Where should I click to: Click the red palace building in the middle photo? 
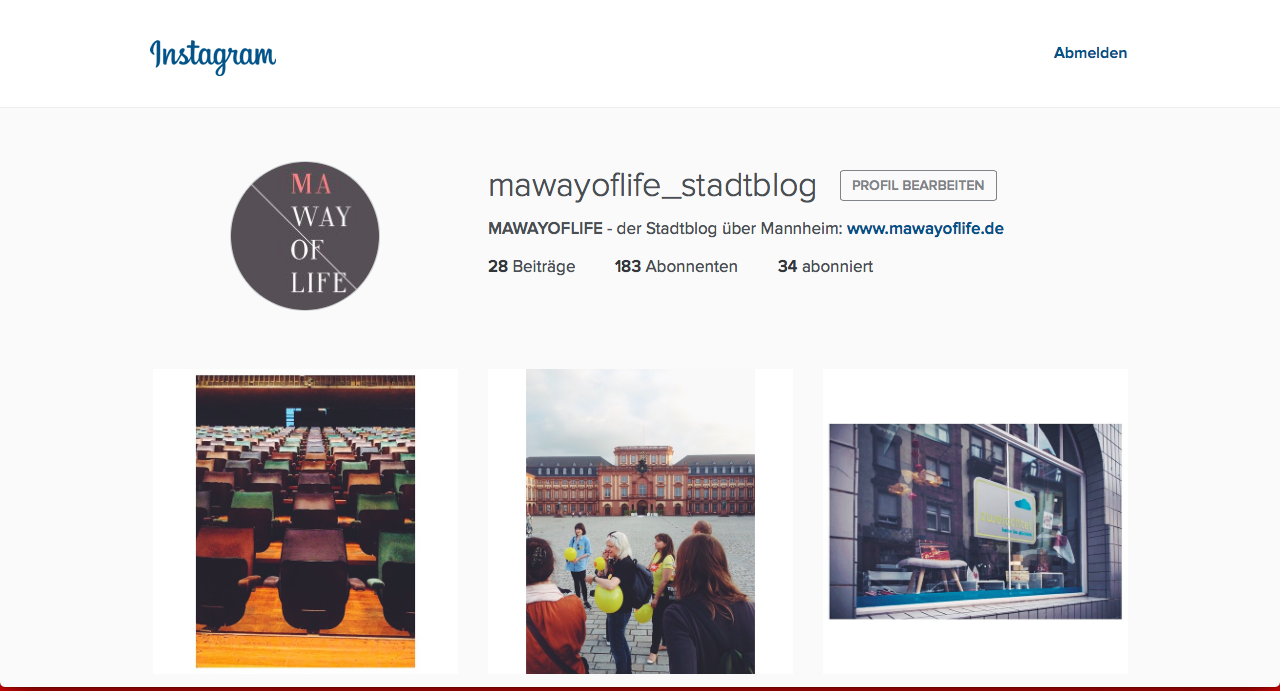(640, 483)
